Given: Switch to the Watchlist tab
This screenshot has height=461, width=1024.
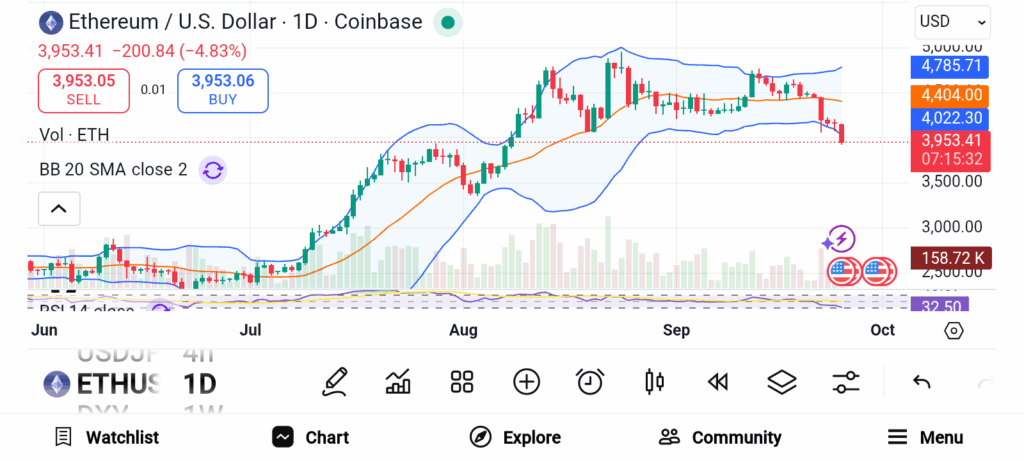Looking at the screenshot, I should tap(106, 437).
